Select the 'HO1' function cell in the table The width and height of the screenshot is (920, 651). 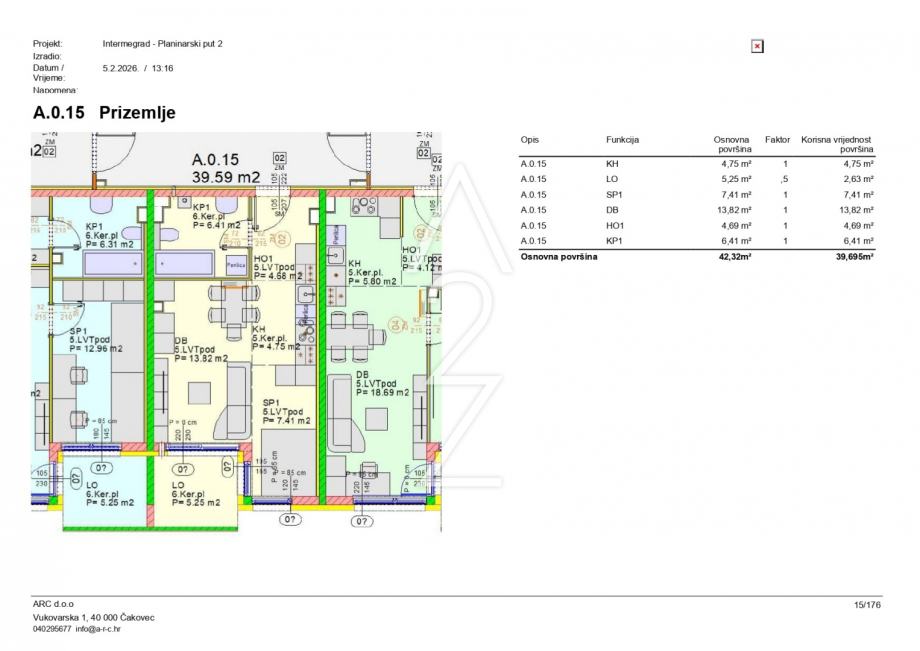pyautogui.click(x=615, y=226)
